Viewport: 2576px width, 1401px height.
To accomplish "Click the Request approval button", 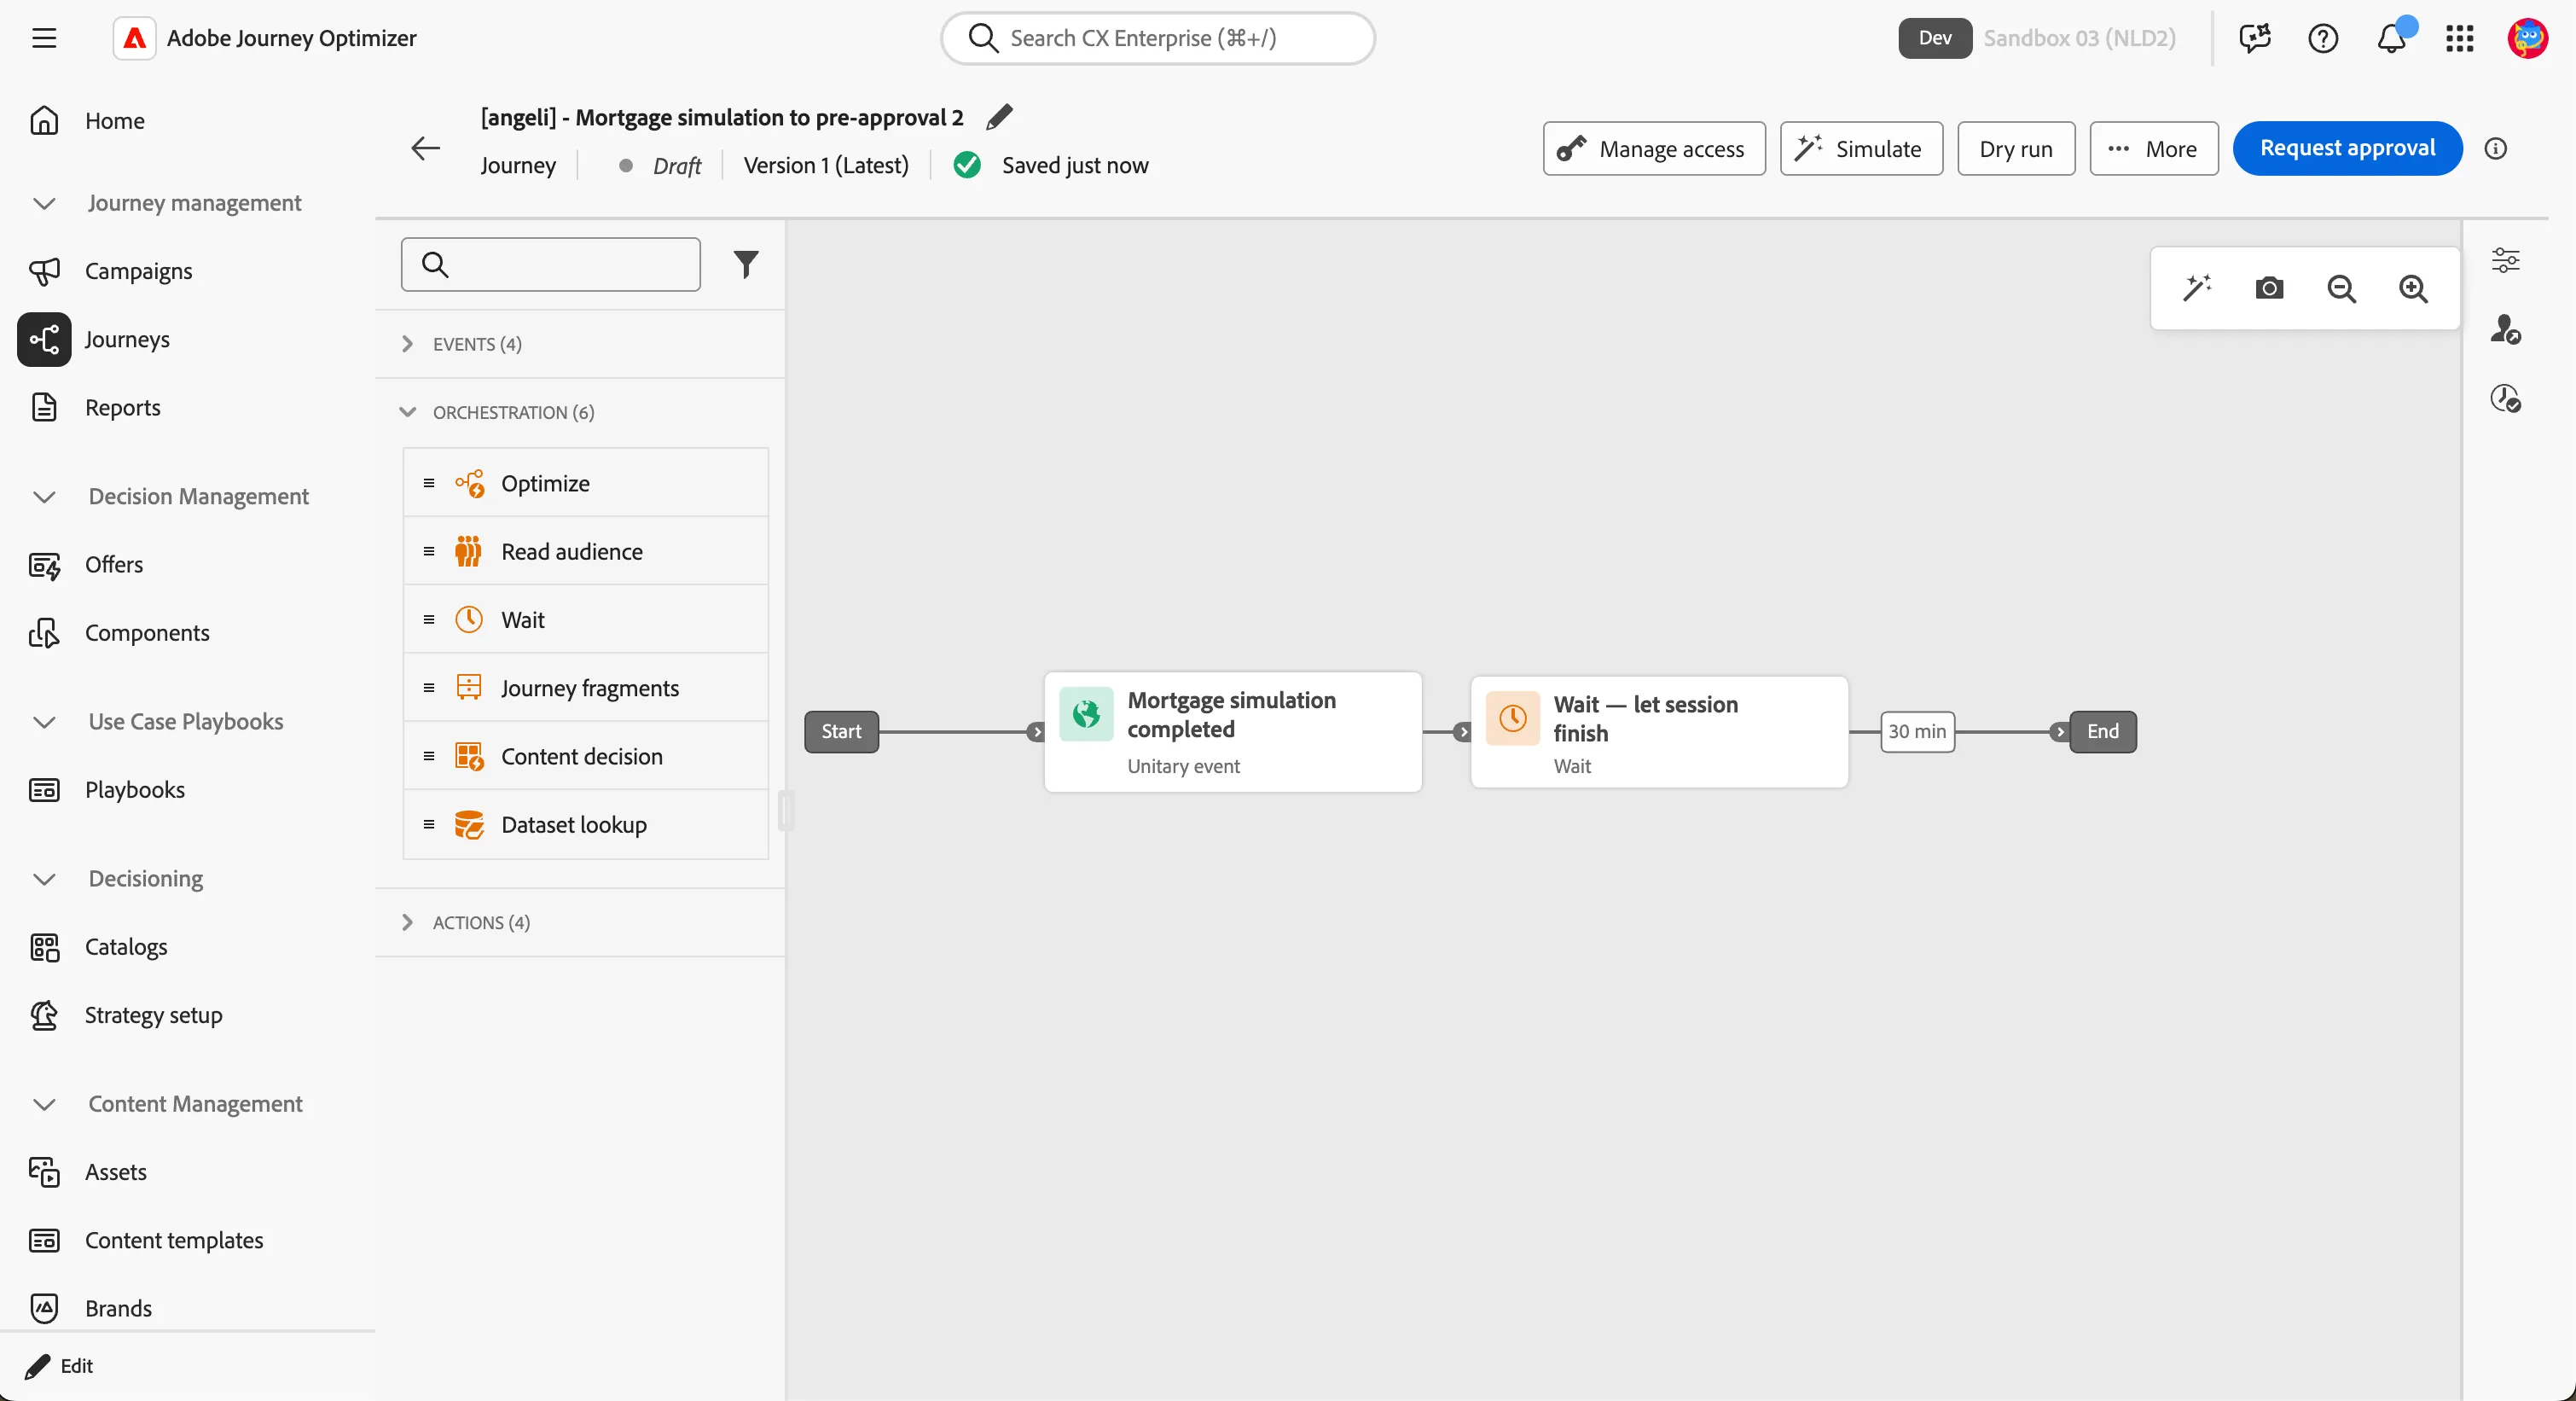I will click(x=2347, y=148).
